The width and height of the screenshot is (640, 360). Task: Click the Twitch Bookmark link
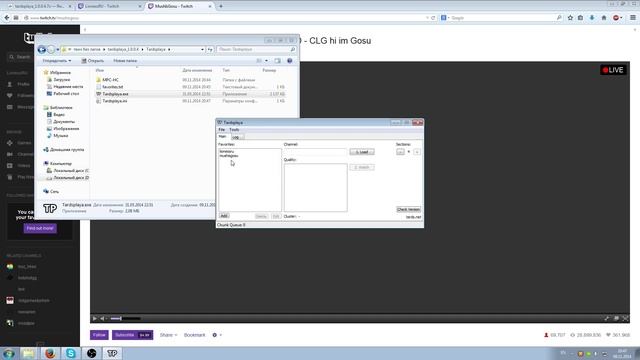pos(194,335)
